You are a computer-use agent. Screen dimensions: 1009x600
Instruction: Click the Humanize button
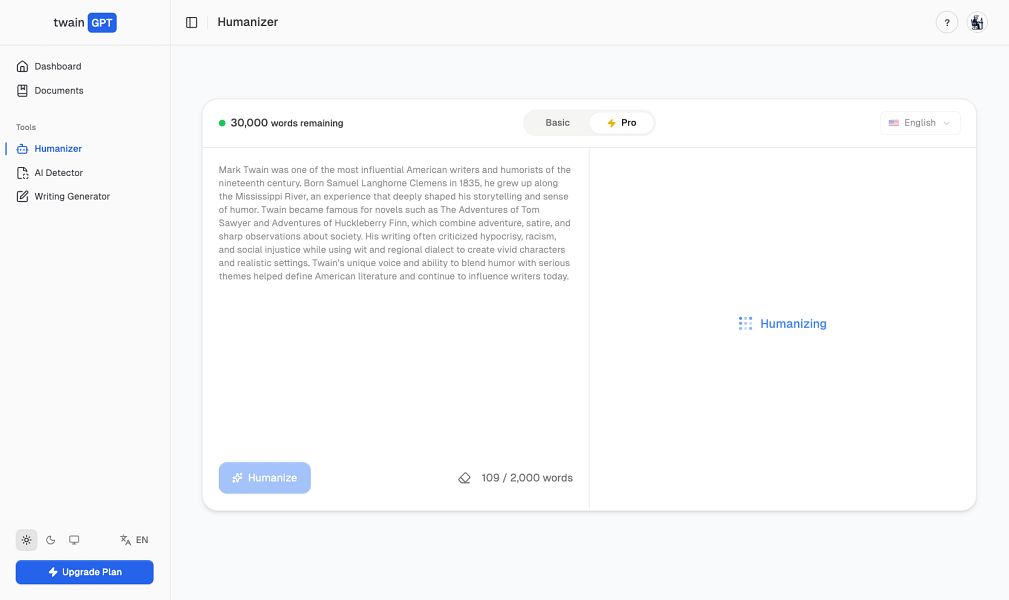(x=264, y=478)
